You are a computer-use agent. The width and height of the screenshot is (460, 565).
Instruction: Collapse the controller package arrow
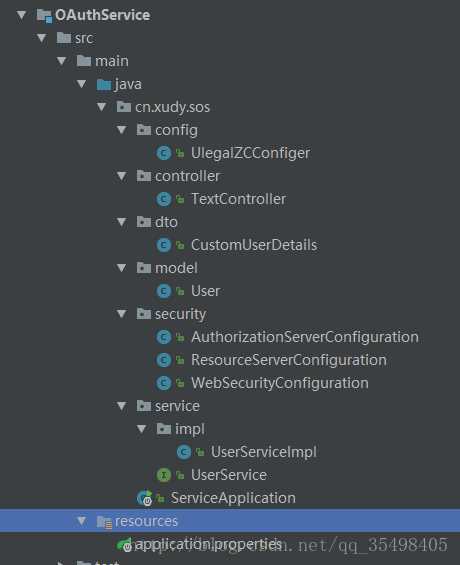[x=122, y=176]
